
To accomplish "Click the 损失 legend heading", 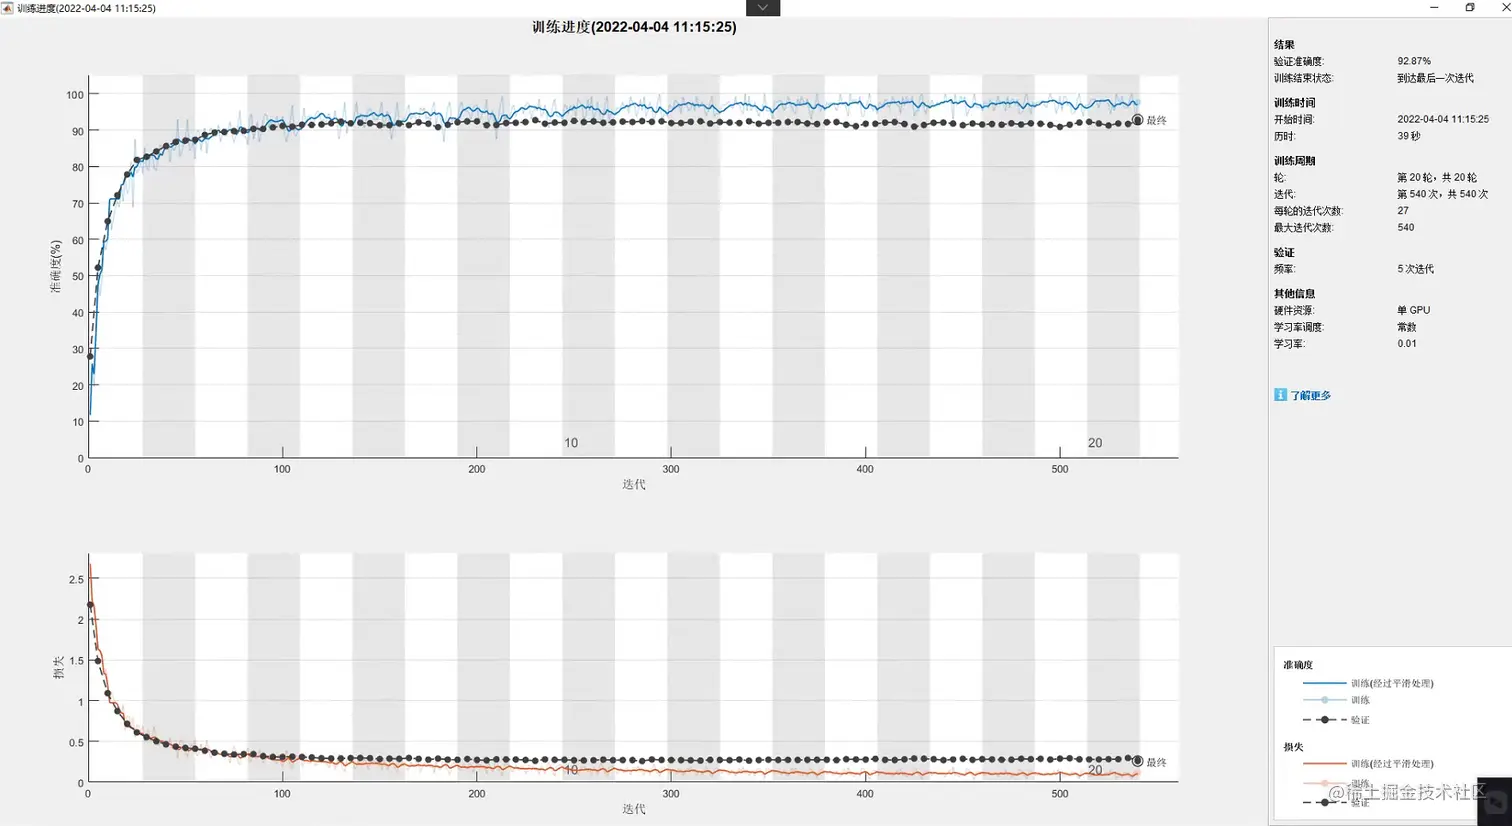I will pos(1293,747).
